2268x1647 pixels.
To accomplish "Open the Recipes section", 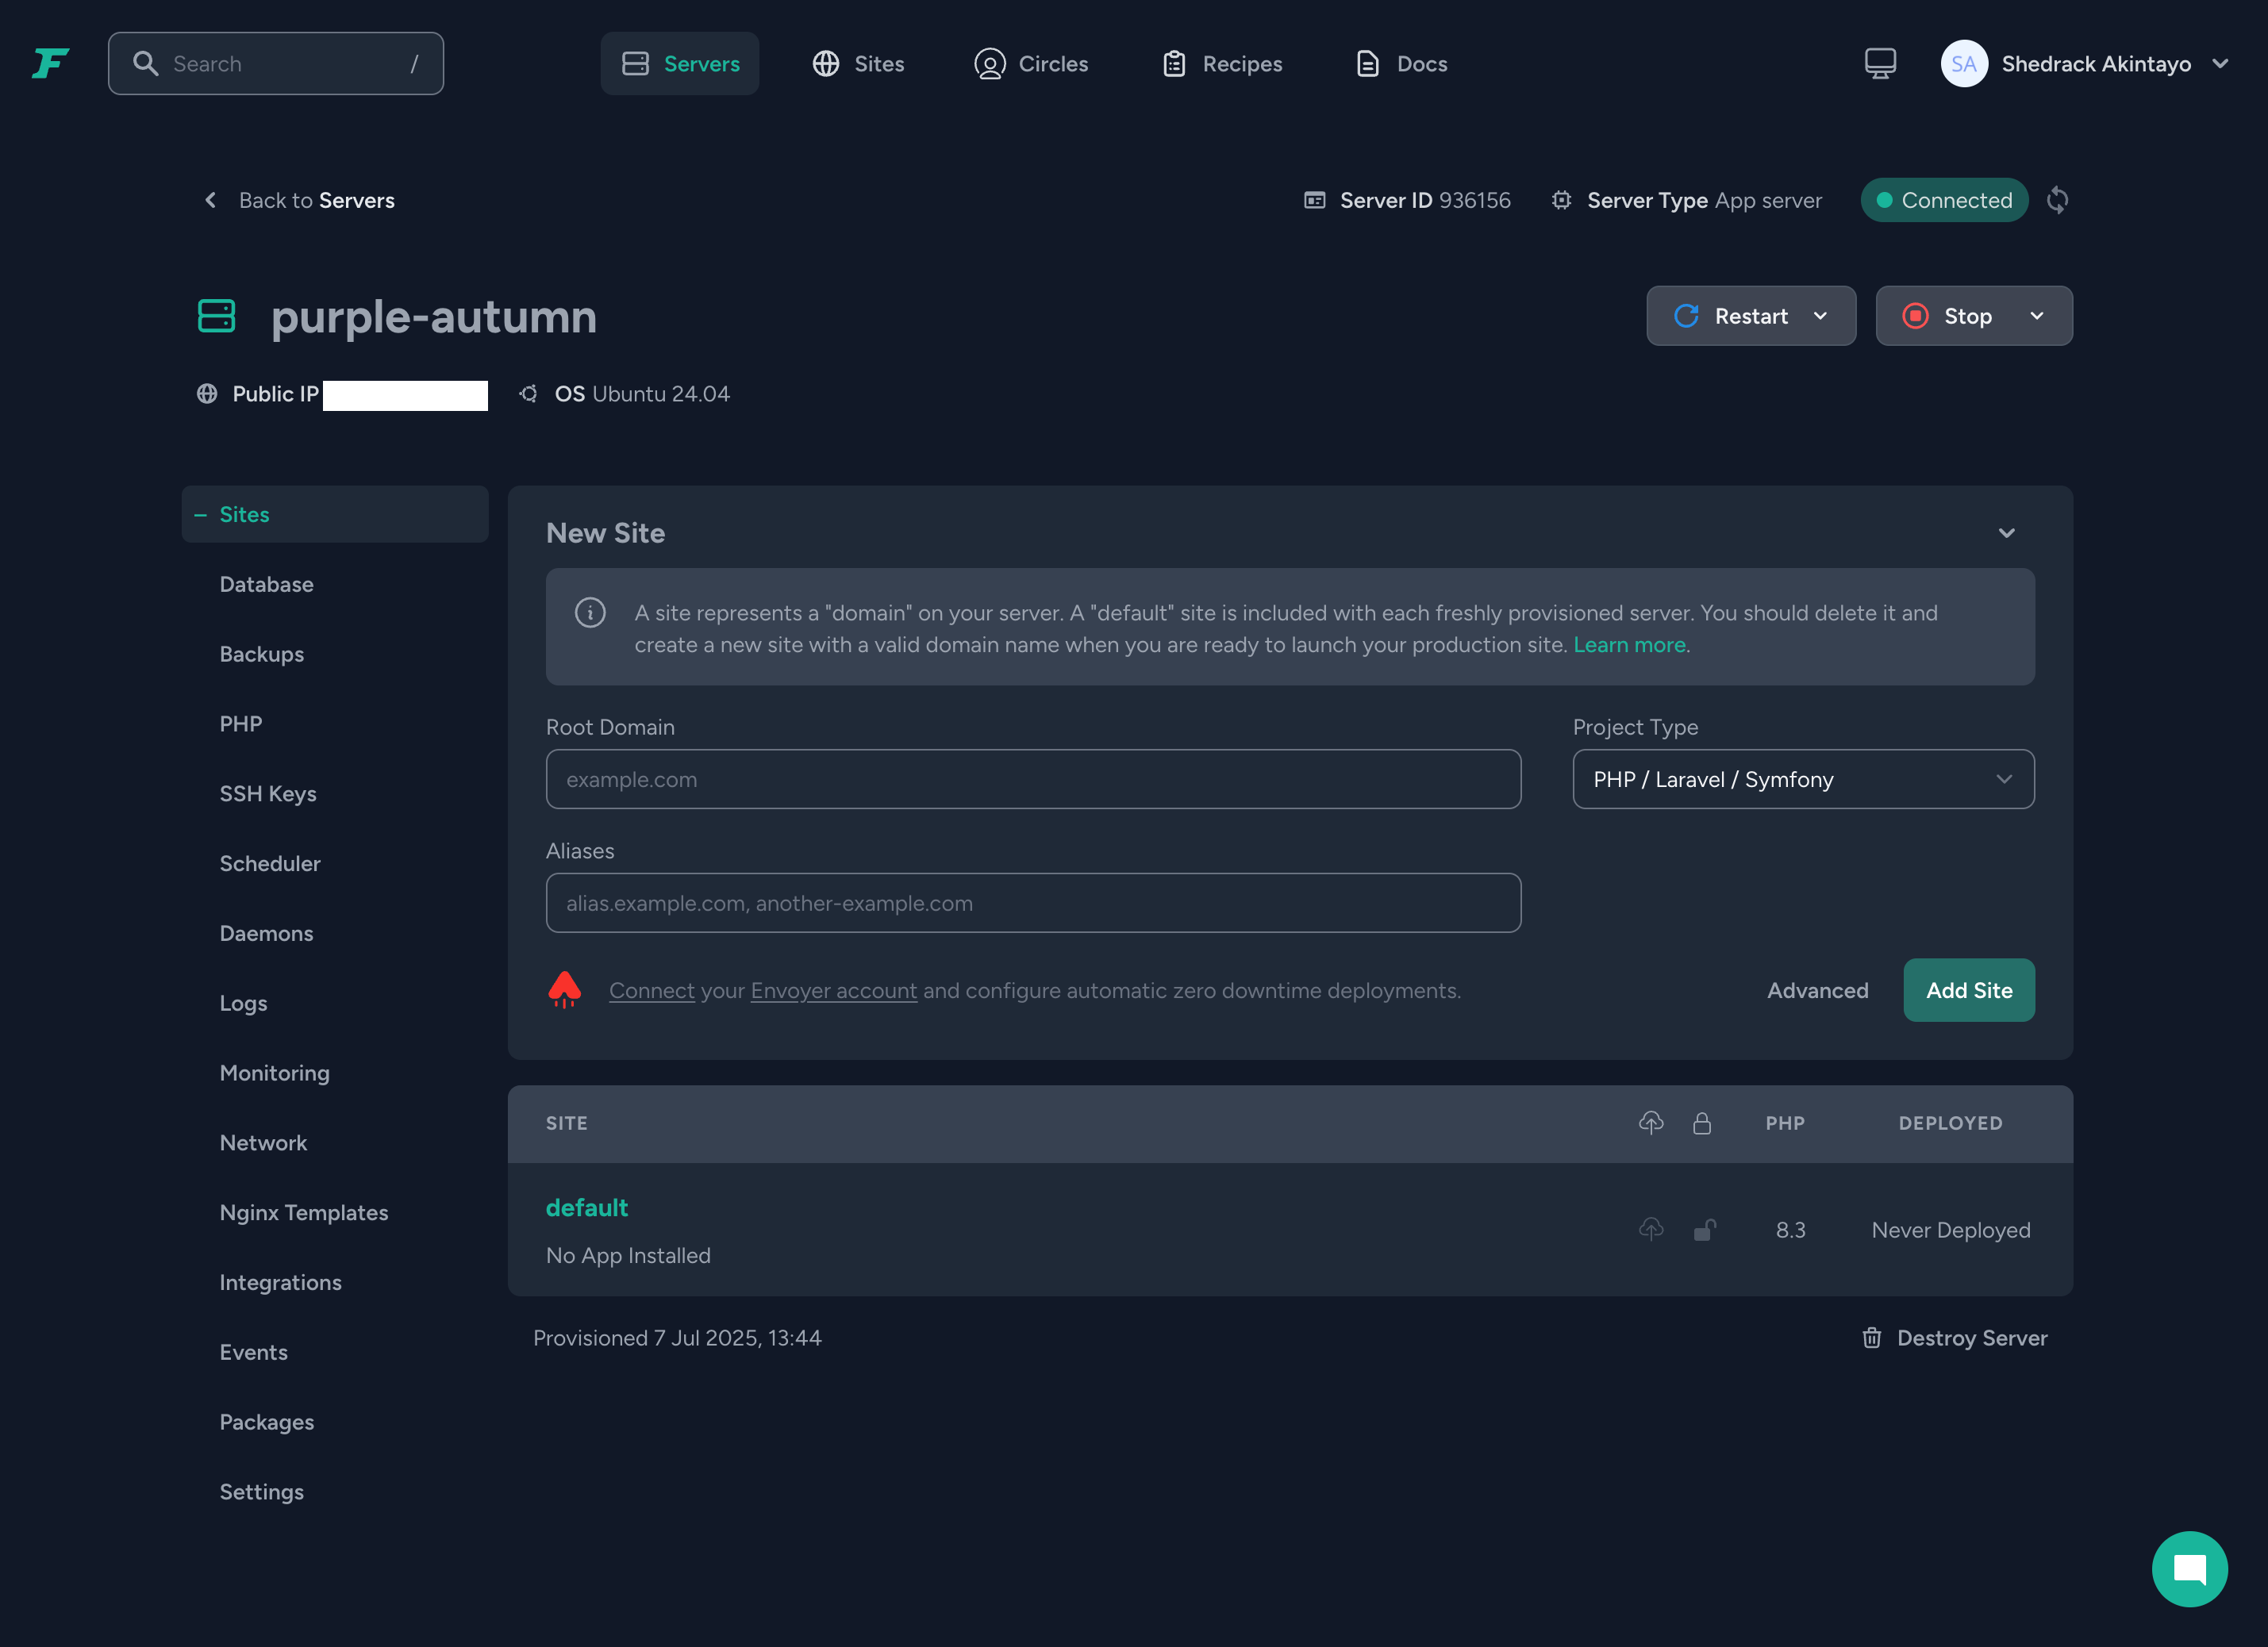I will [x=1221, y=63].
